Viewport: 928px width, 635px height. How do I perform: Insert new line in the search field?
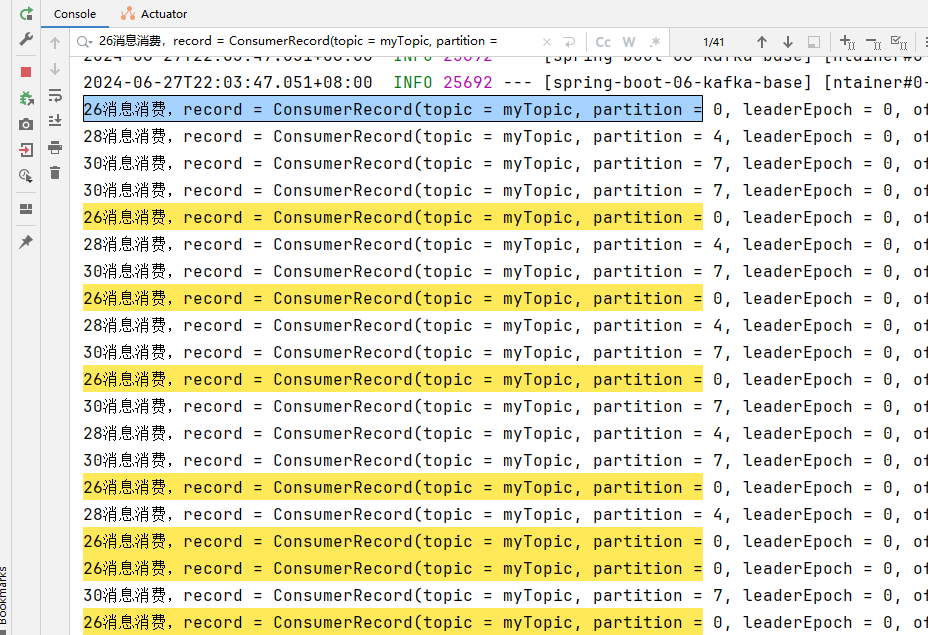(569, 42)
